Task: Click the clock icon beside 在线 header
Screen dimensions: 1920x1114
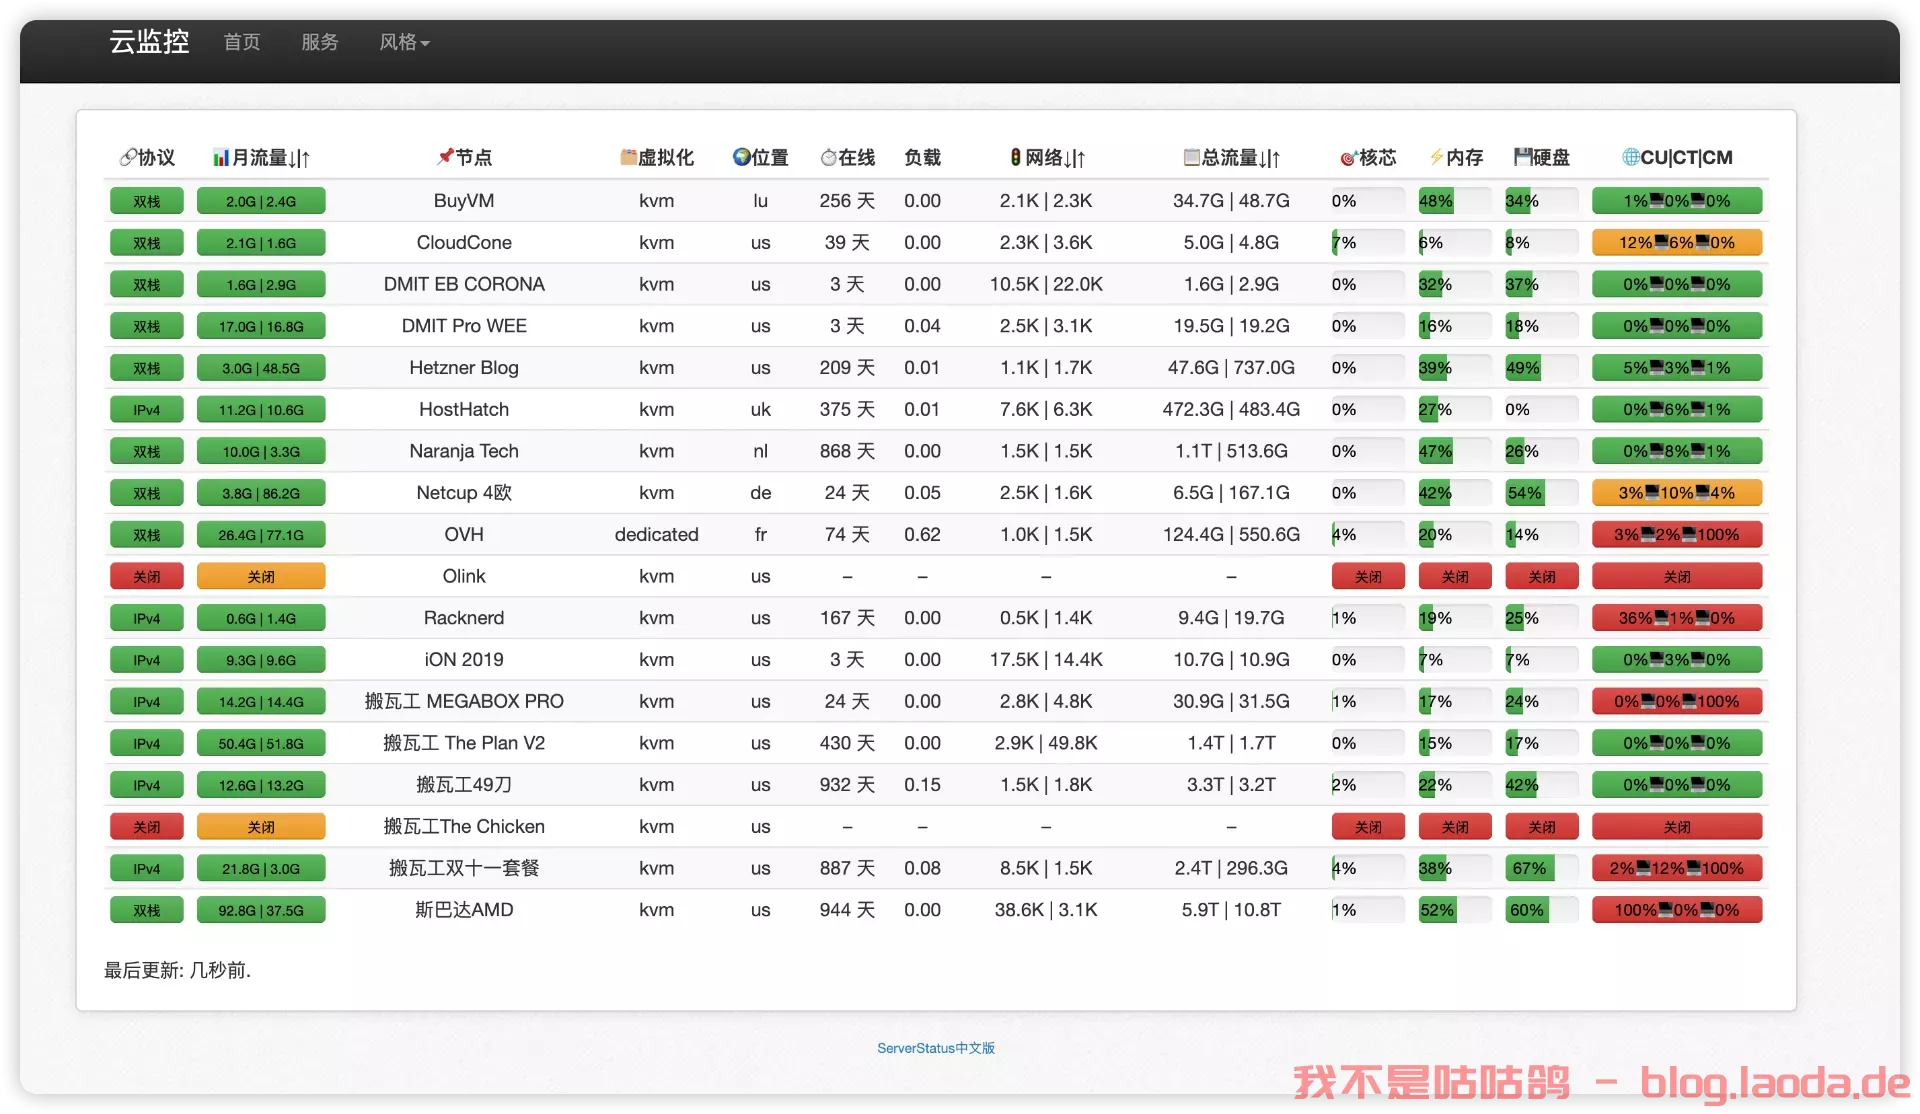Action: pyautogui.click(x=828, y=157)
